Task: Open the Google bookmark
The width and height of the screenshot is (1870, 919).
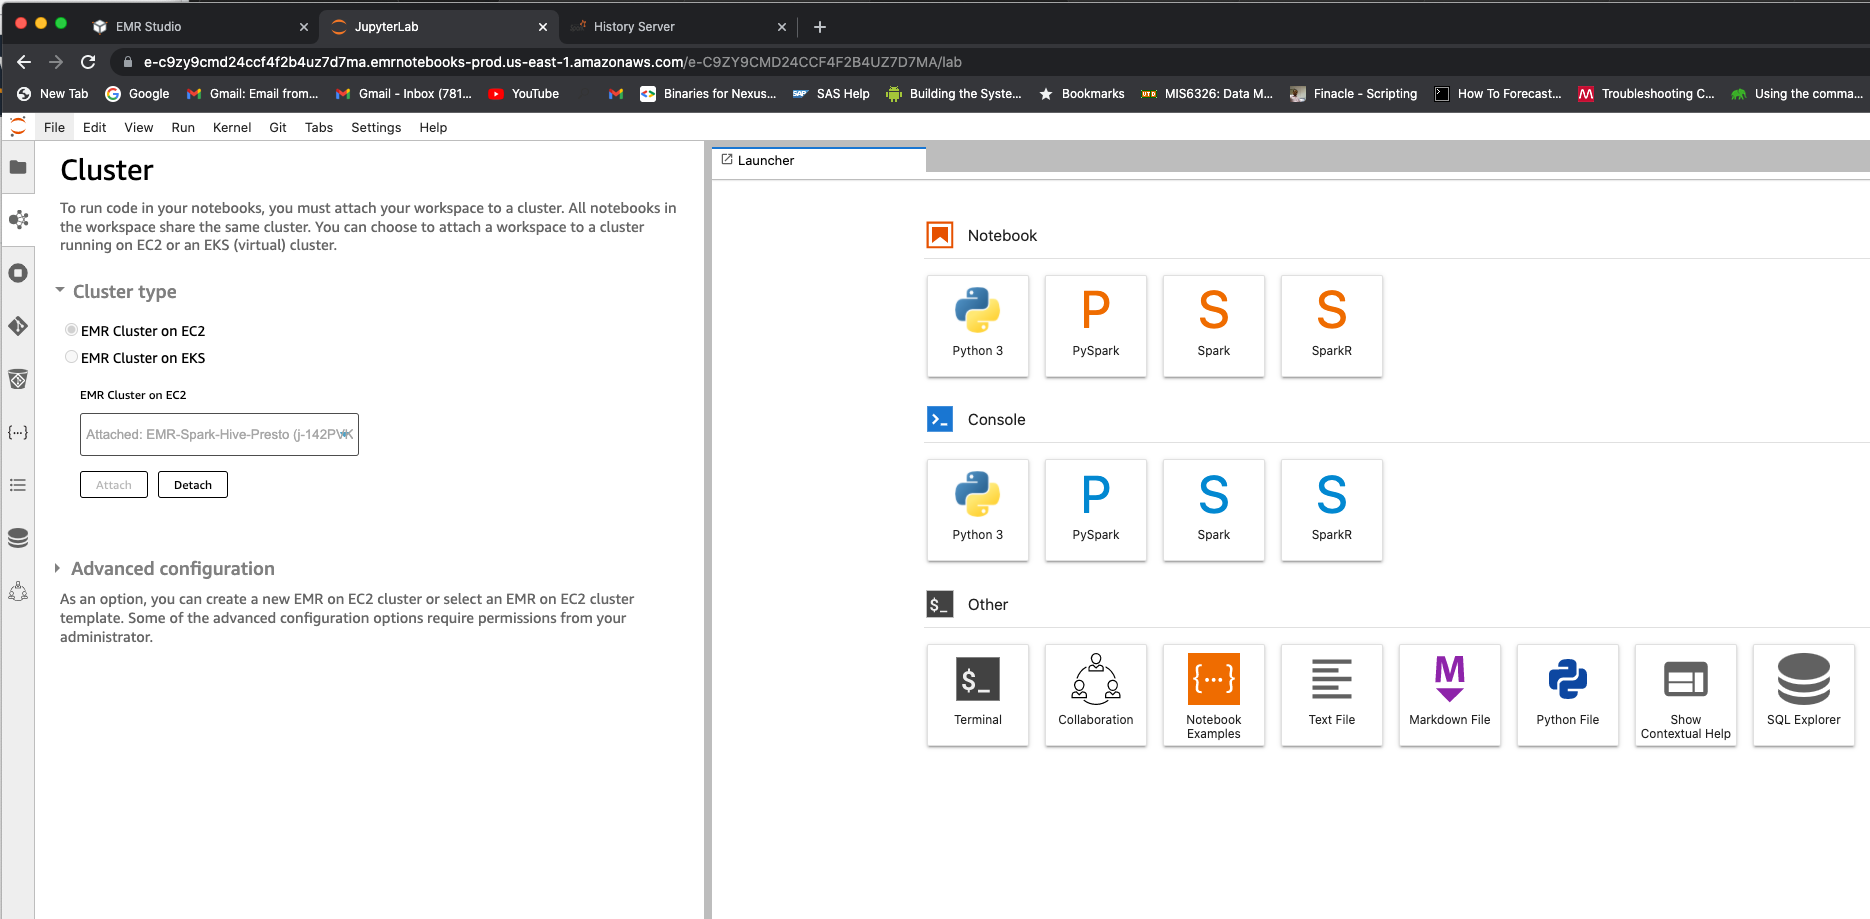Action: coord(137,94)
